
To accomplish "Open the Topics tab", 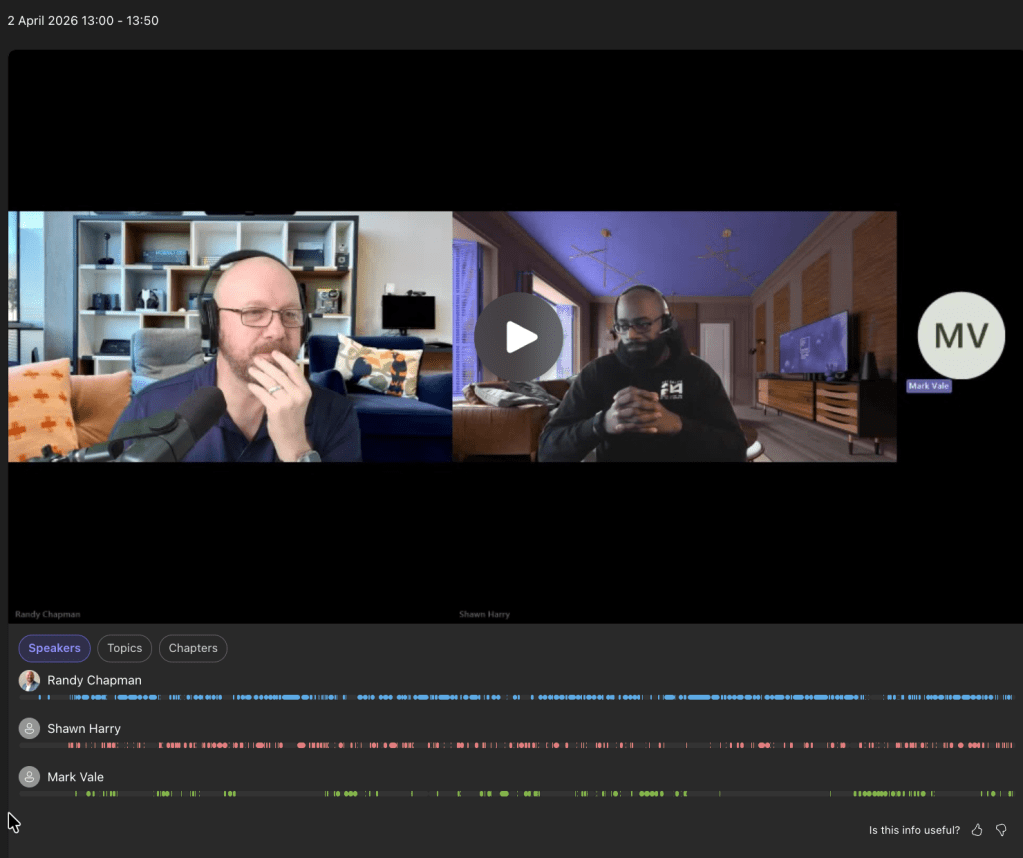I will 125,648.
